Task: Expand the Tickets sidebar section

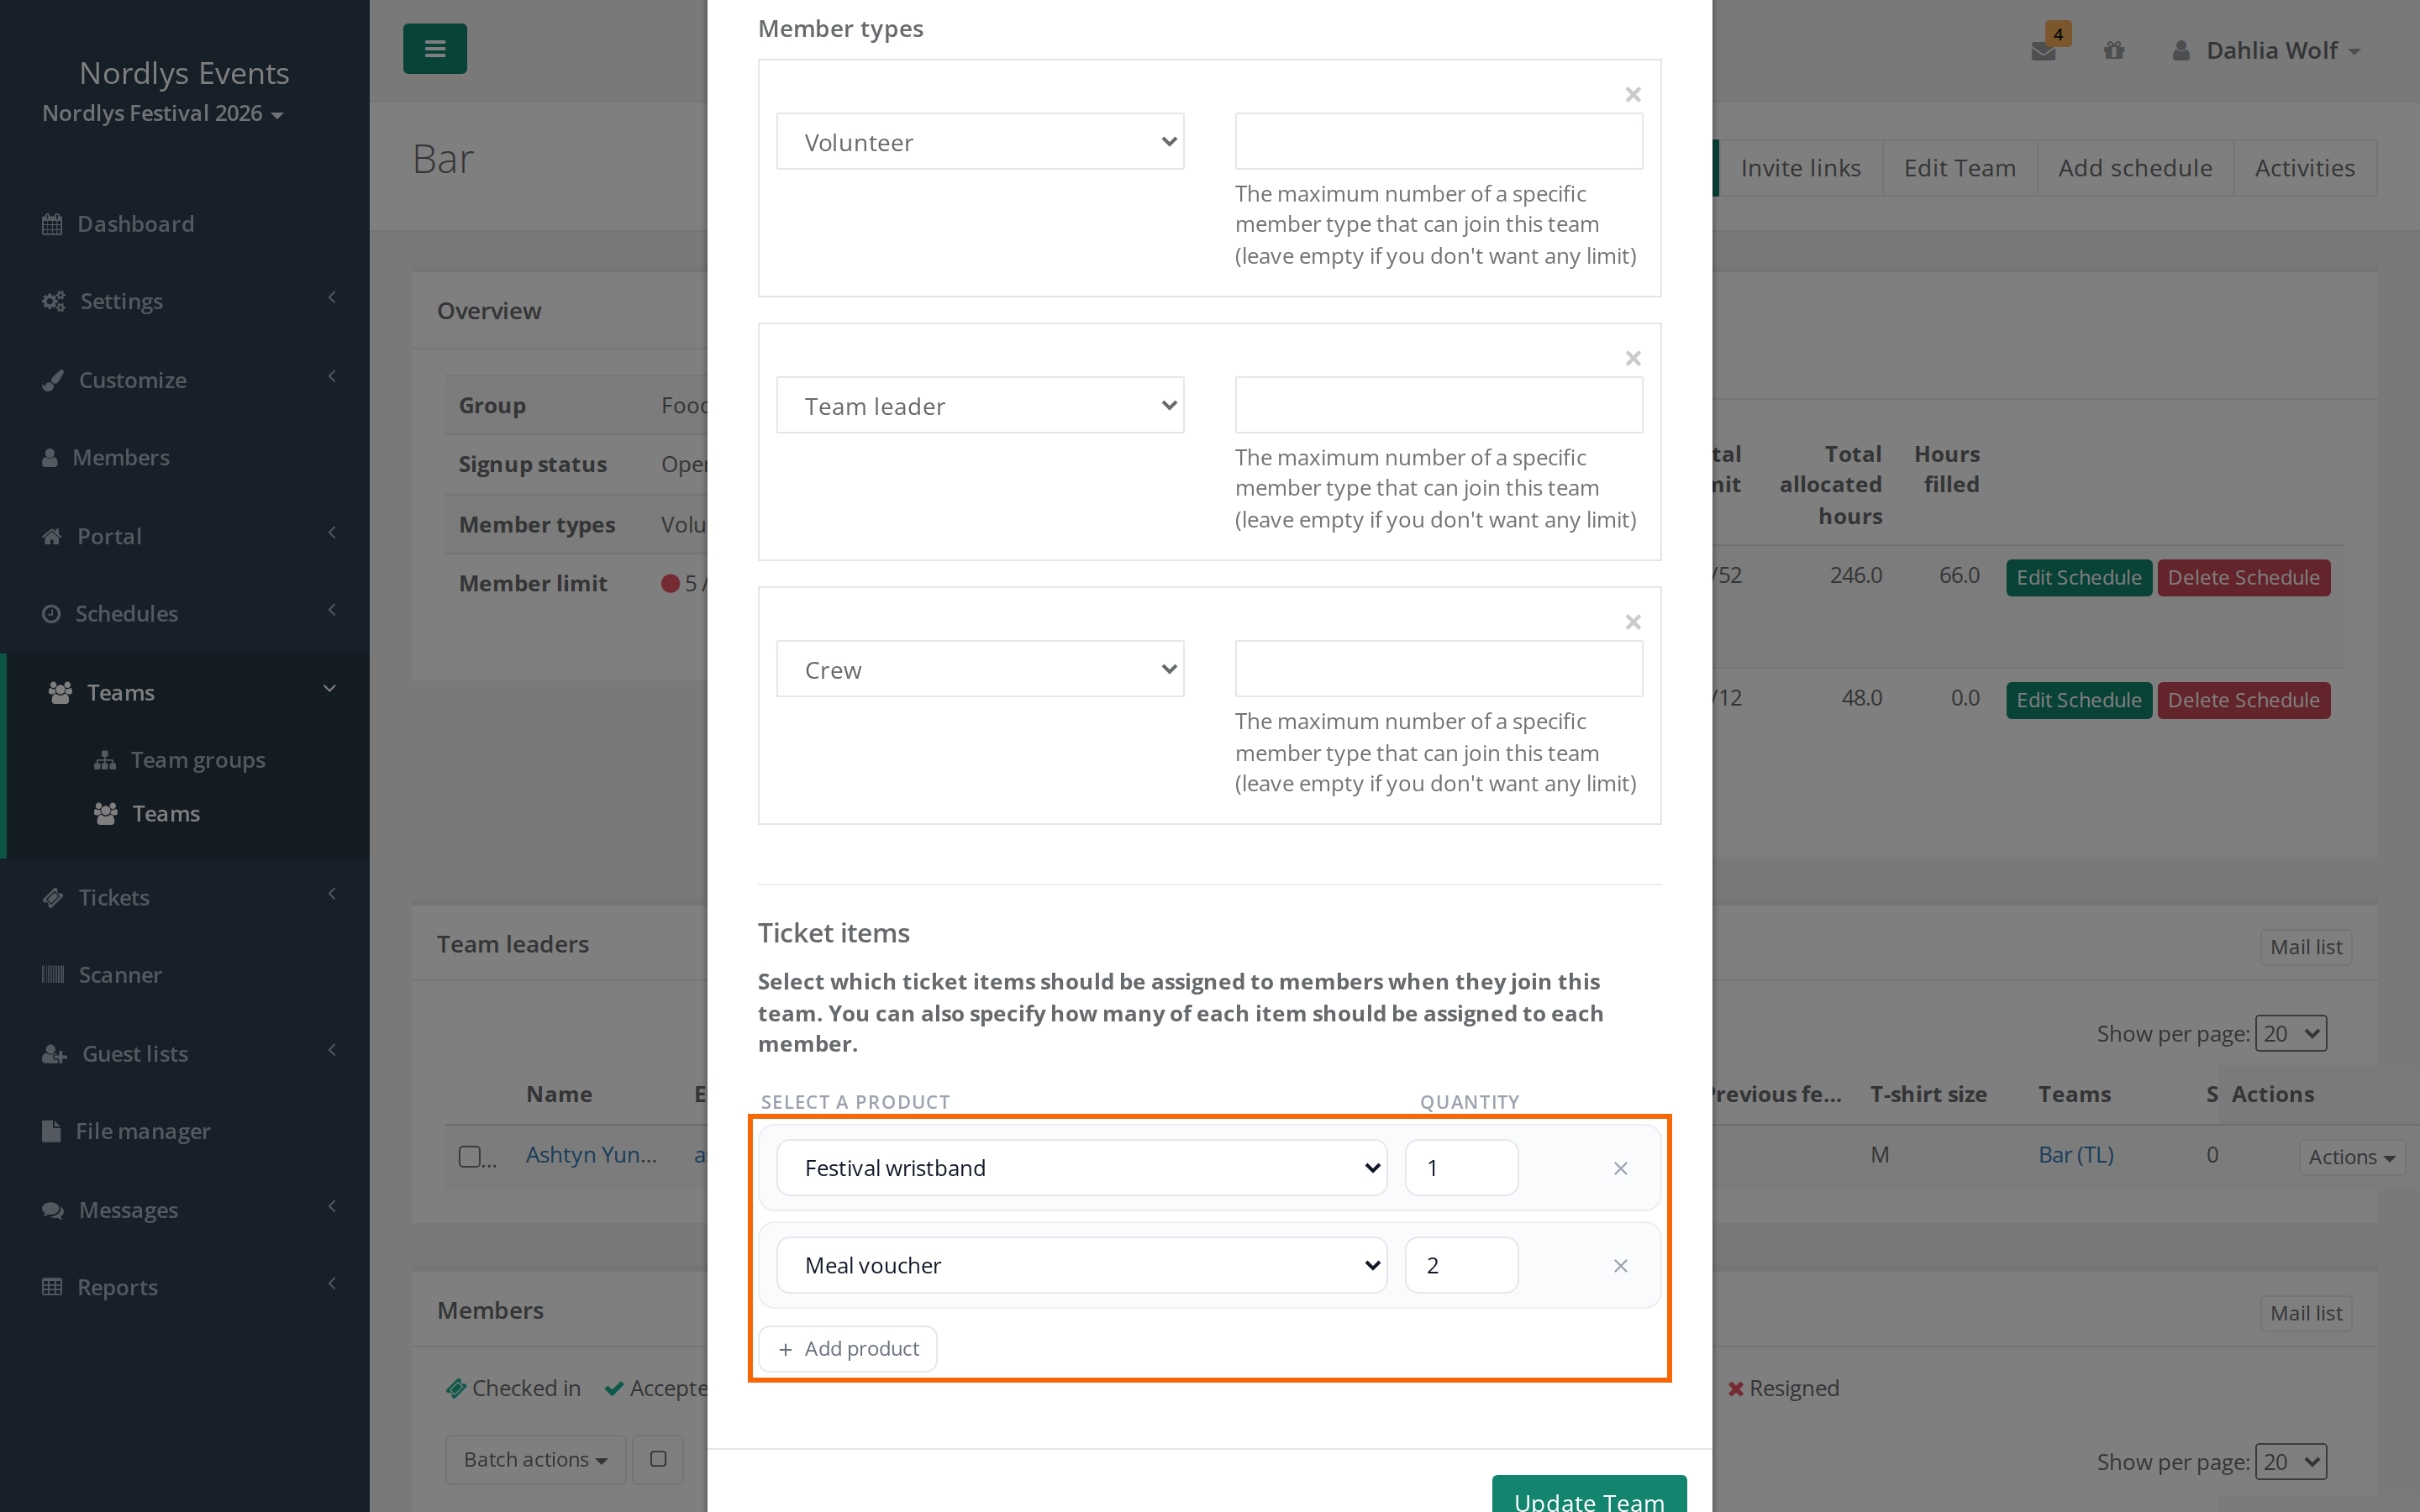Action: (185, 897)
